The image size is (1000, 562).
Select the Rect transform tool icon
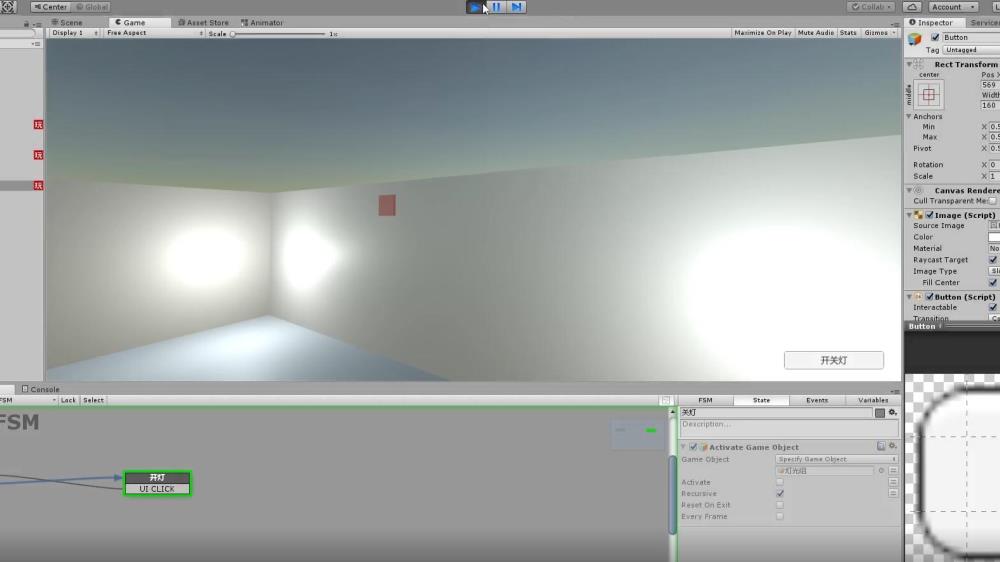point(8,7)
